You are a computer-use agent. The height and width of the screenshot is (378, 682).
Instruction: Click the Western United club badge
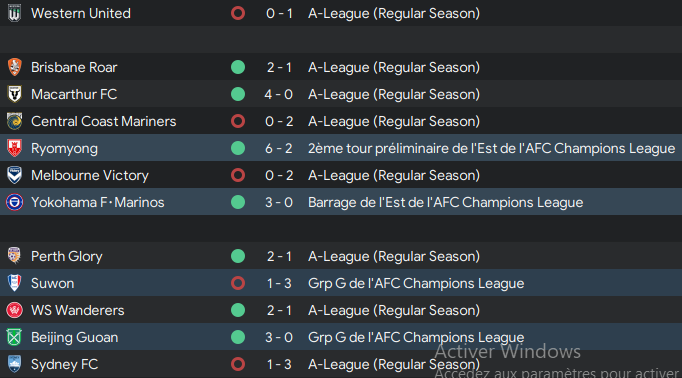coord(14,13)
